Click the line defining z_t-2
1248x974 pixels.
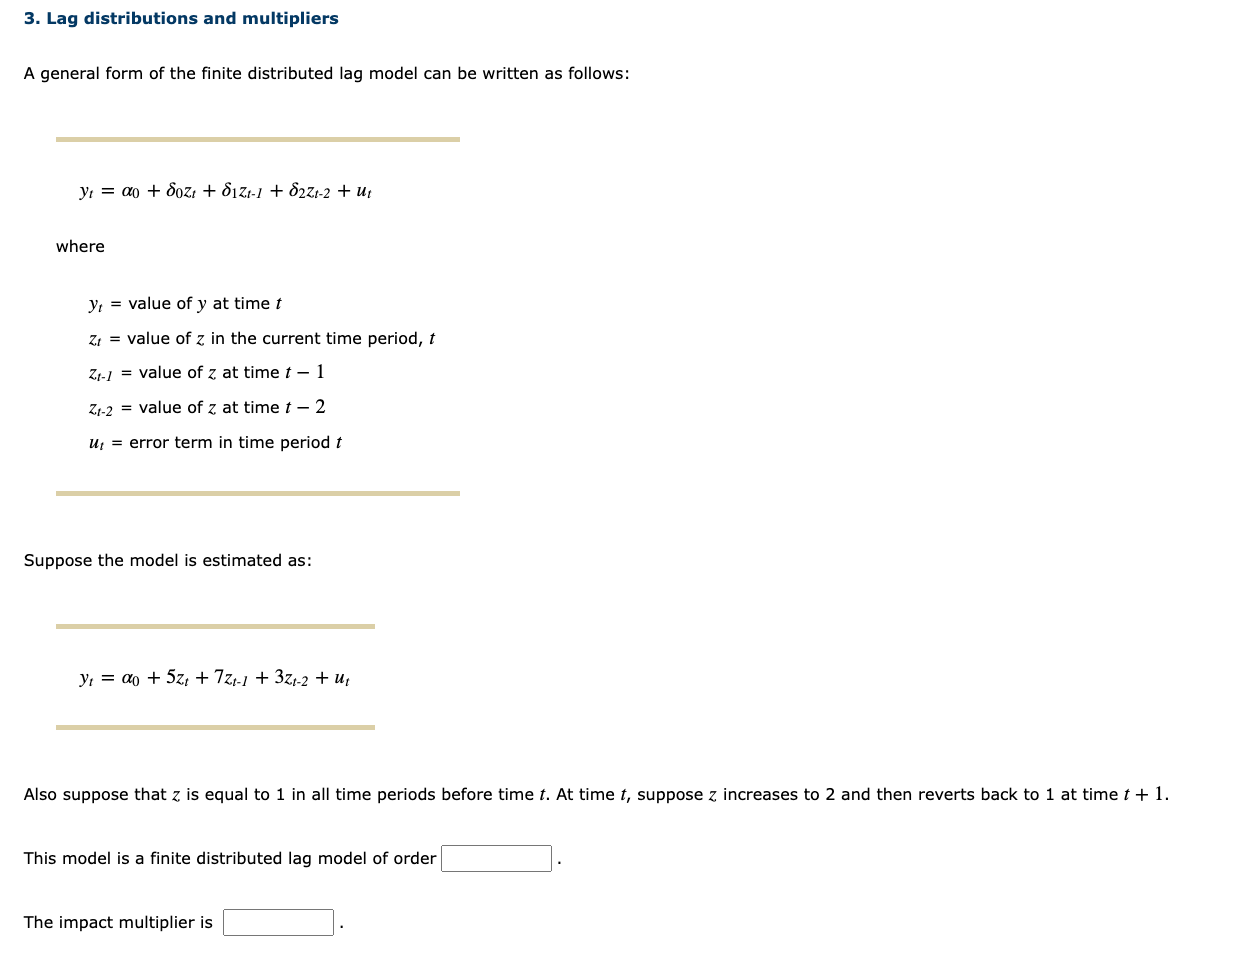(206, 407)
